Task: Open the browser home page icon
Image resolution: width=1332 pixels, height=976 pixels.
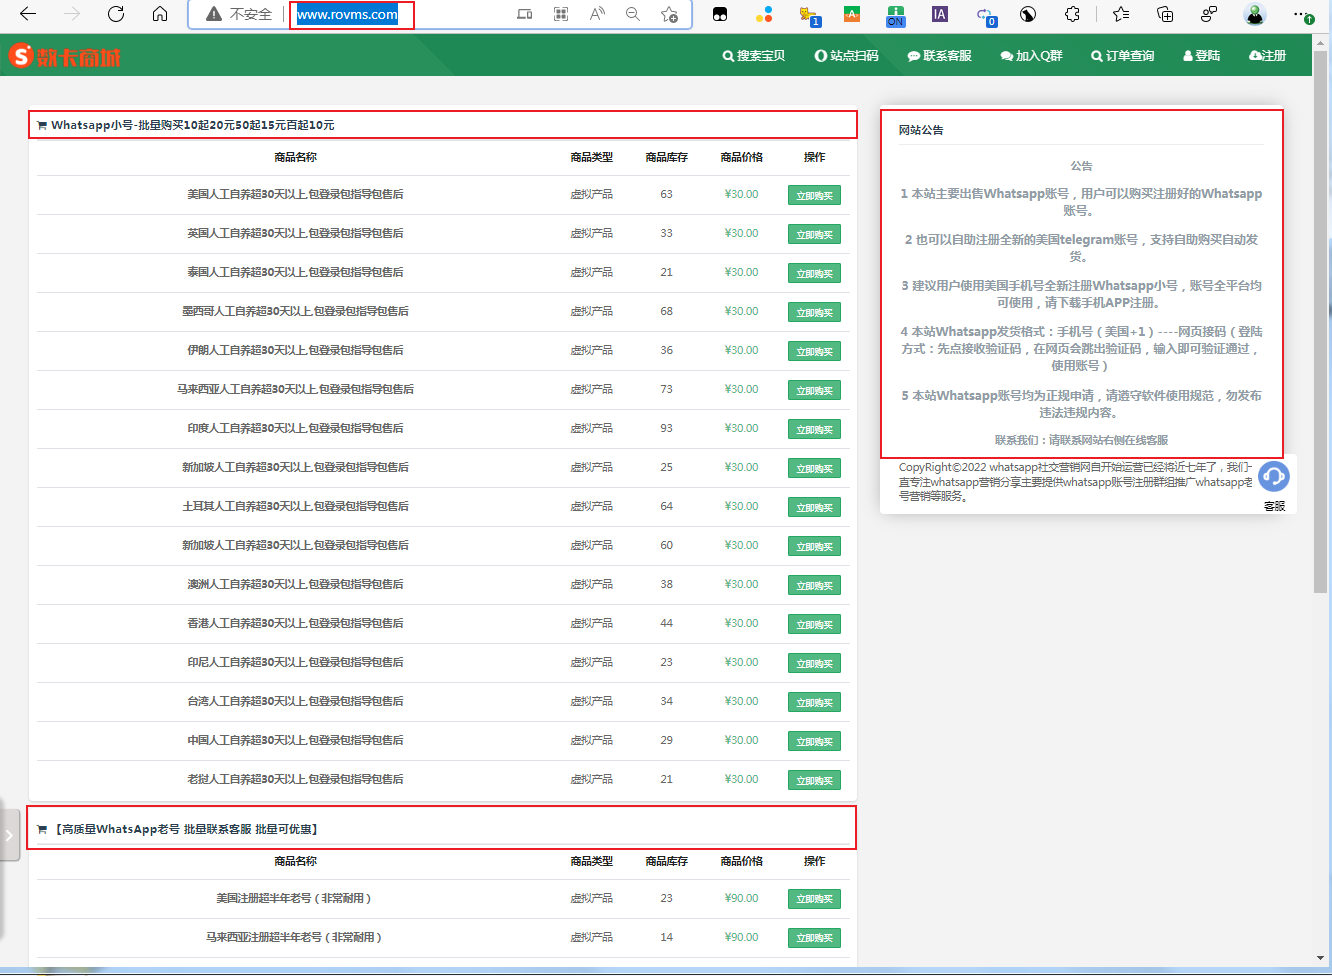Action: [x=160, y=14]
